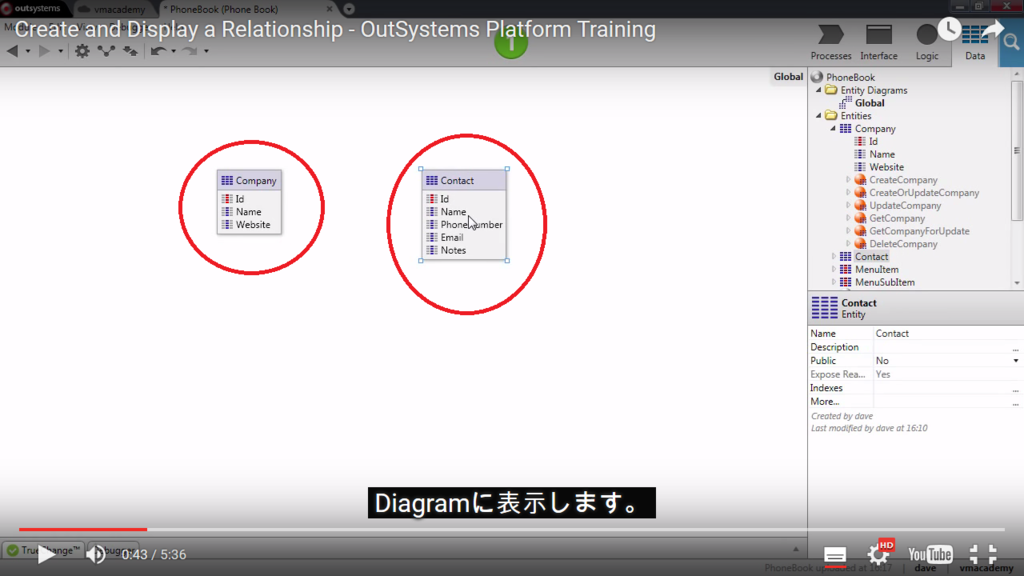Toggle subtitles captions button

point(835,555)
